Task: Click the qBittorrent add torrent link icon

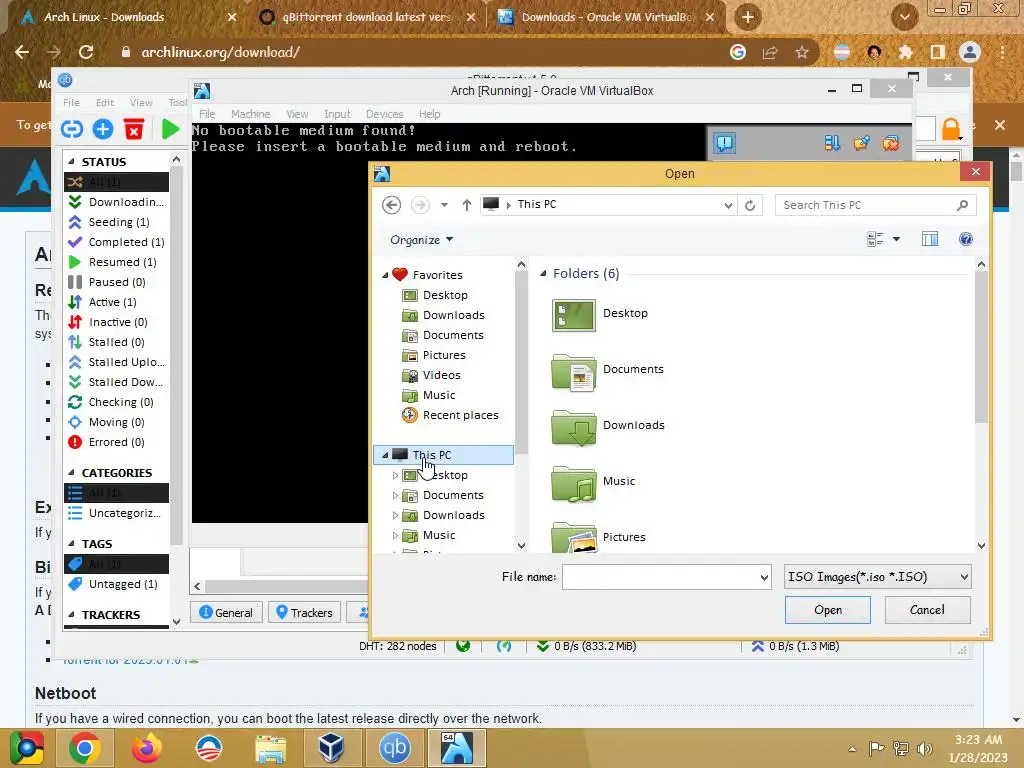Action: point(72,129)
